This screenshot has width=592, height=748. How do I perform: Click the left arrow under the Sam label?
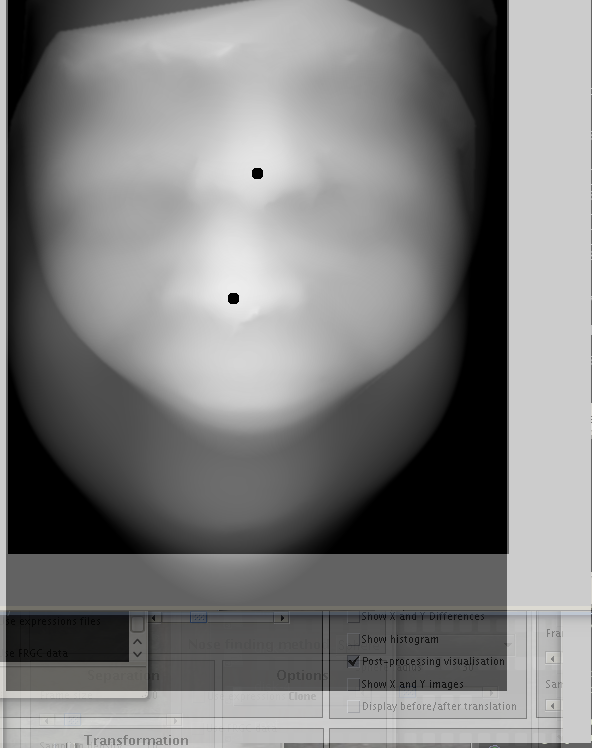[x=552, y=705]
